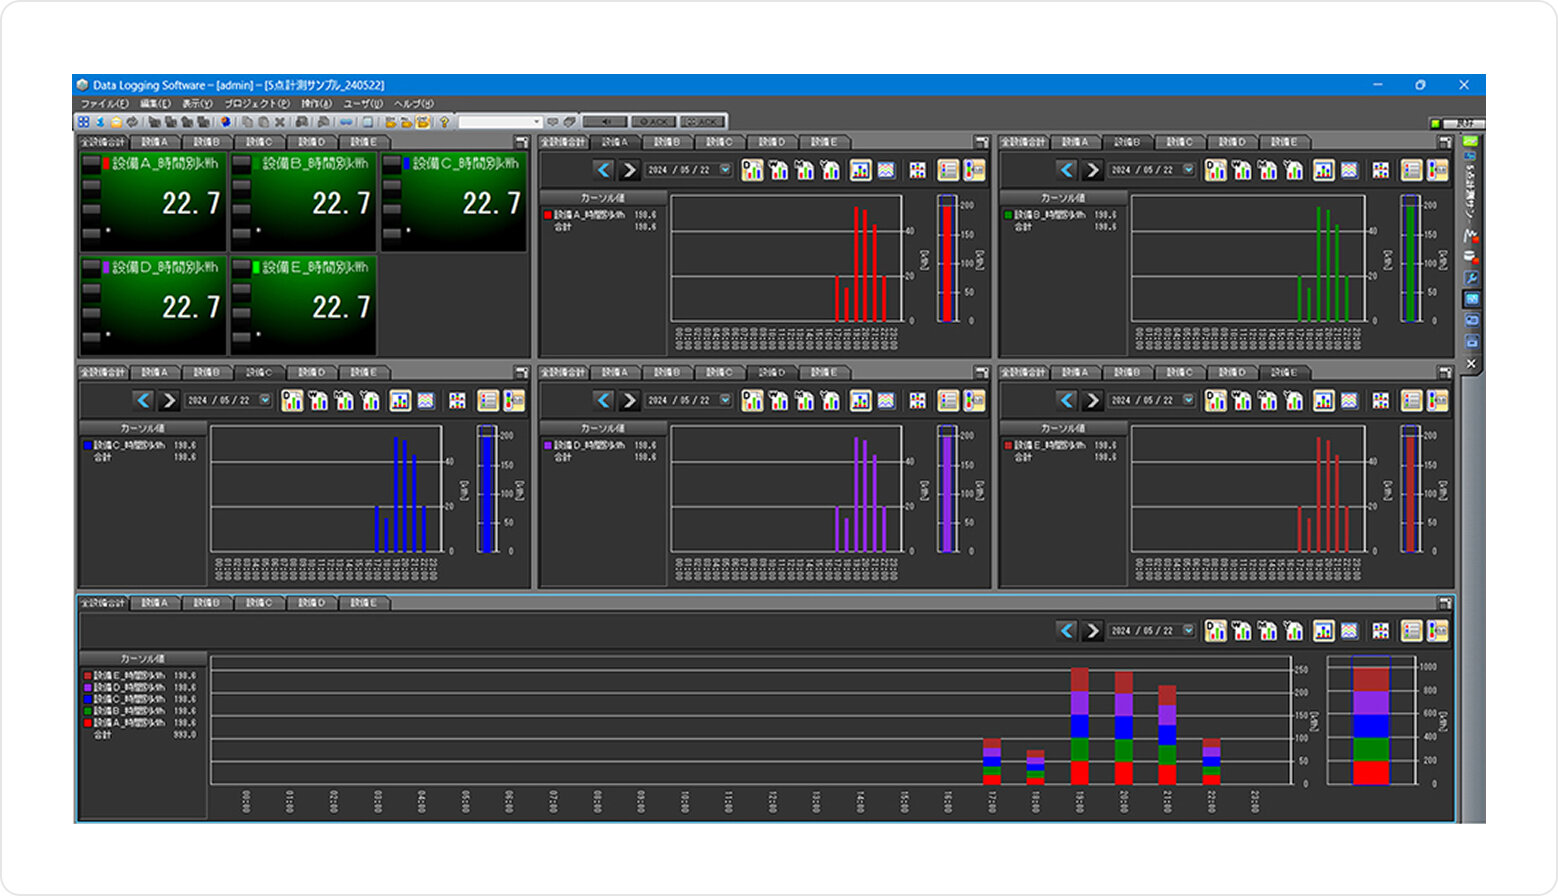Open the date picker dropdown in bottom panel
The image size is (1558, 896).
1188,631
